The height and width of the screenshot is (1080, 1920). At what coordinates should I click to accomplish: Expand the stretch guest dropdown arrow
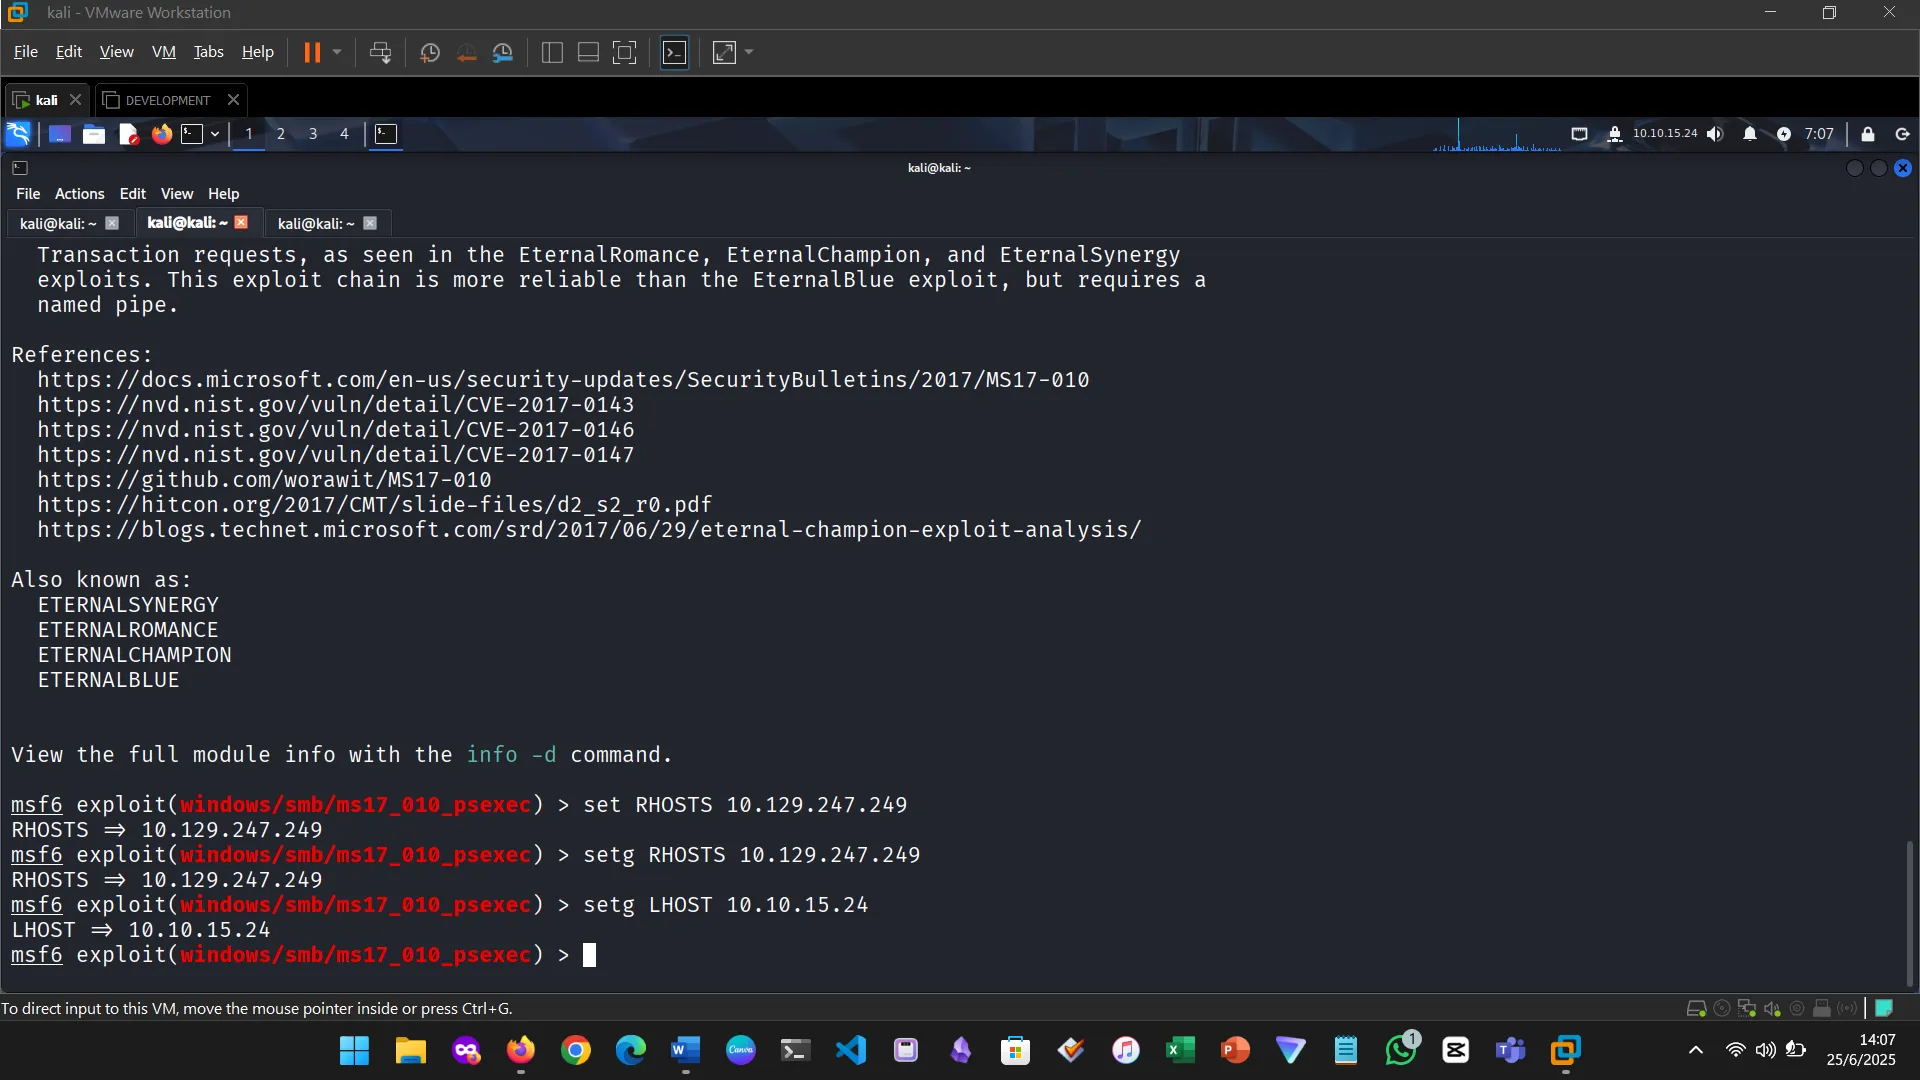pyautogui.click(x=749, y=52)
